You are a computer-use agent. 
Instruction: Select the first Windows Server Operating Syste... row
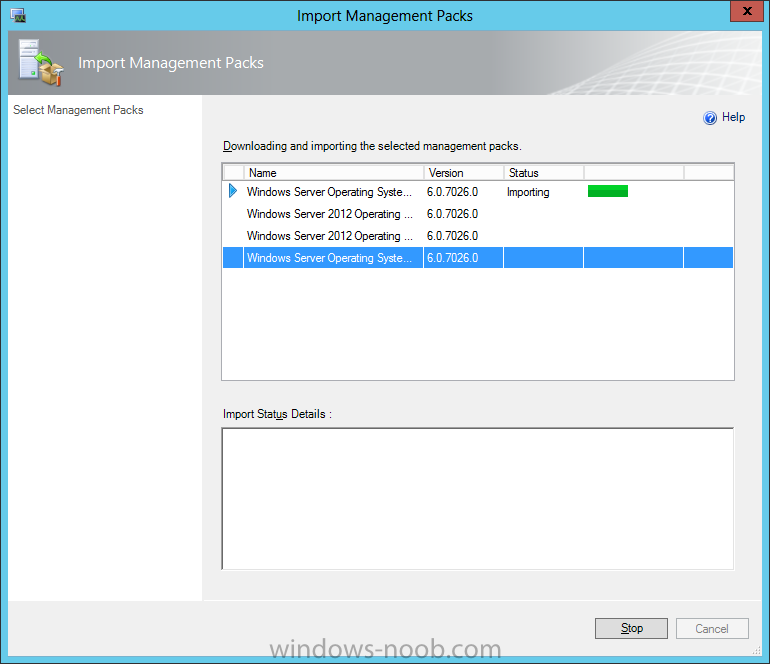click(x=478, y=192)
